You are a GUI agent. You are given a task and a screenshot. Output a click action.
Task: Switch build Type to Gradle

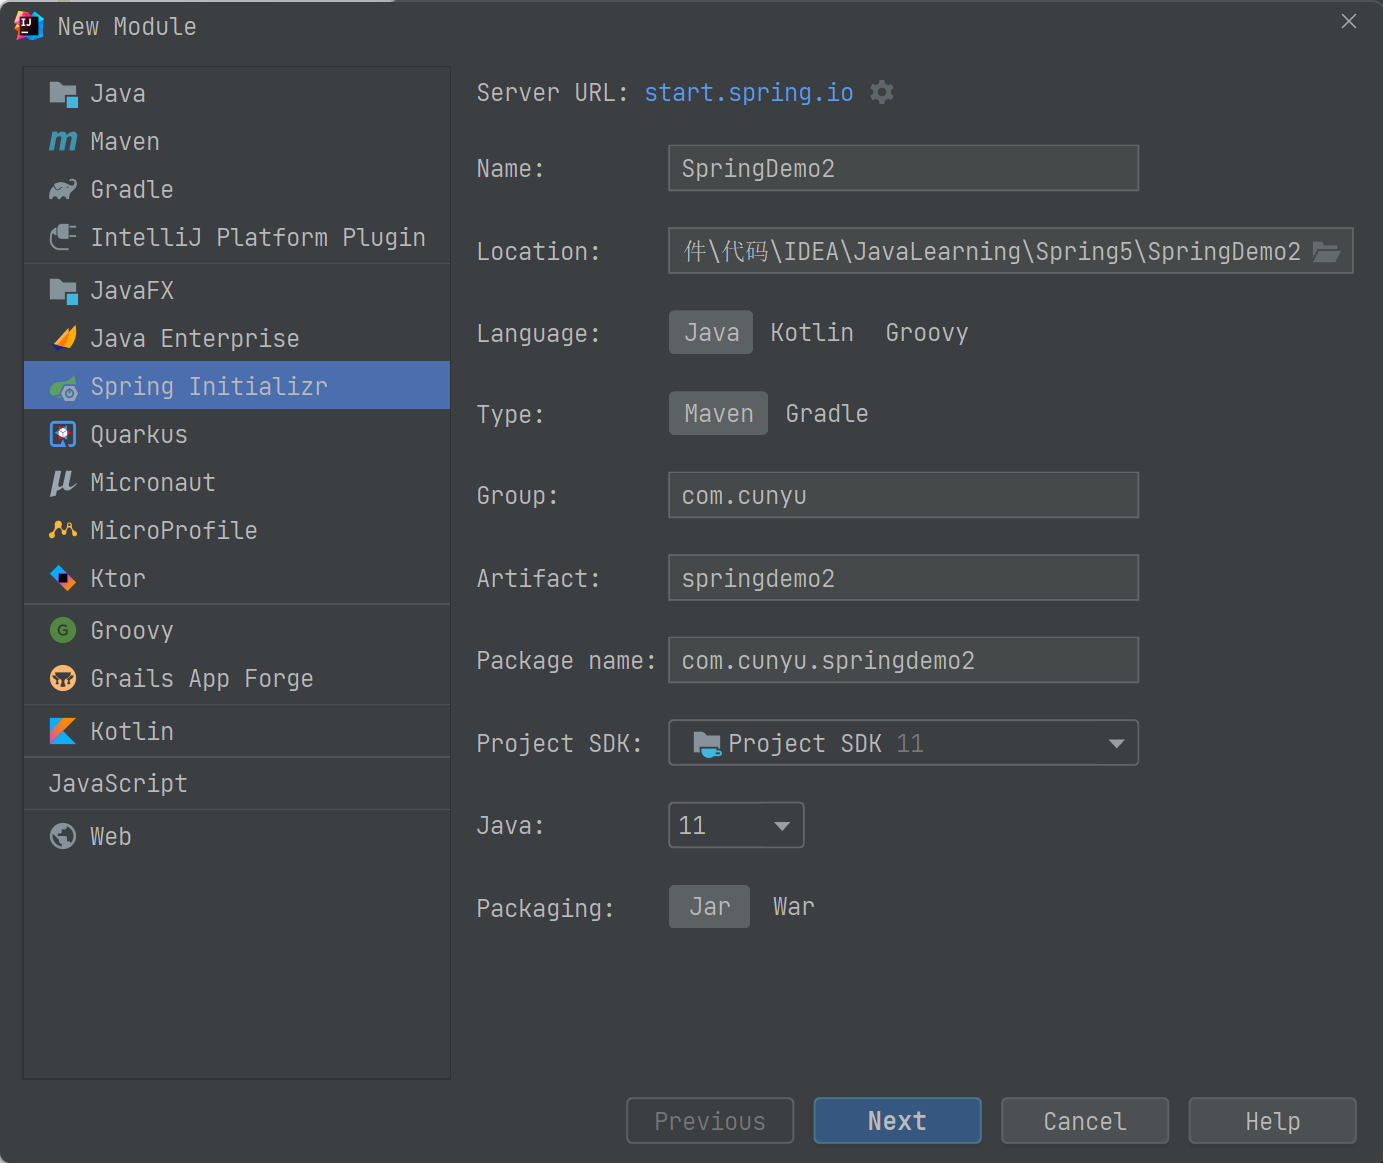coord(827,414)
